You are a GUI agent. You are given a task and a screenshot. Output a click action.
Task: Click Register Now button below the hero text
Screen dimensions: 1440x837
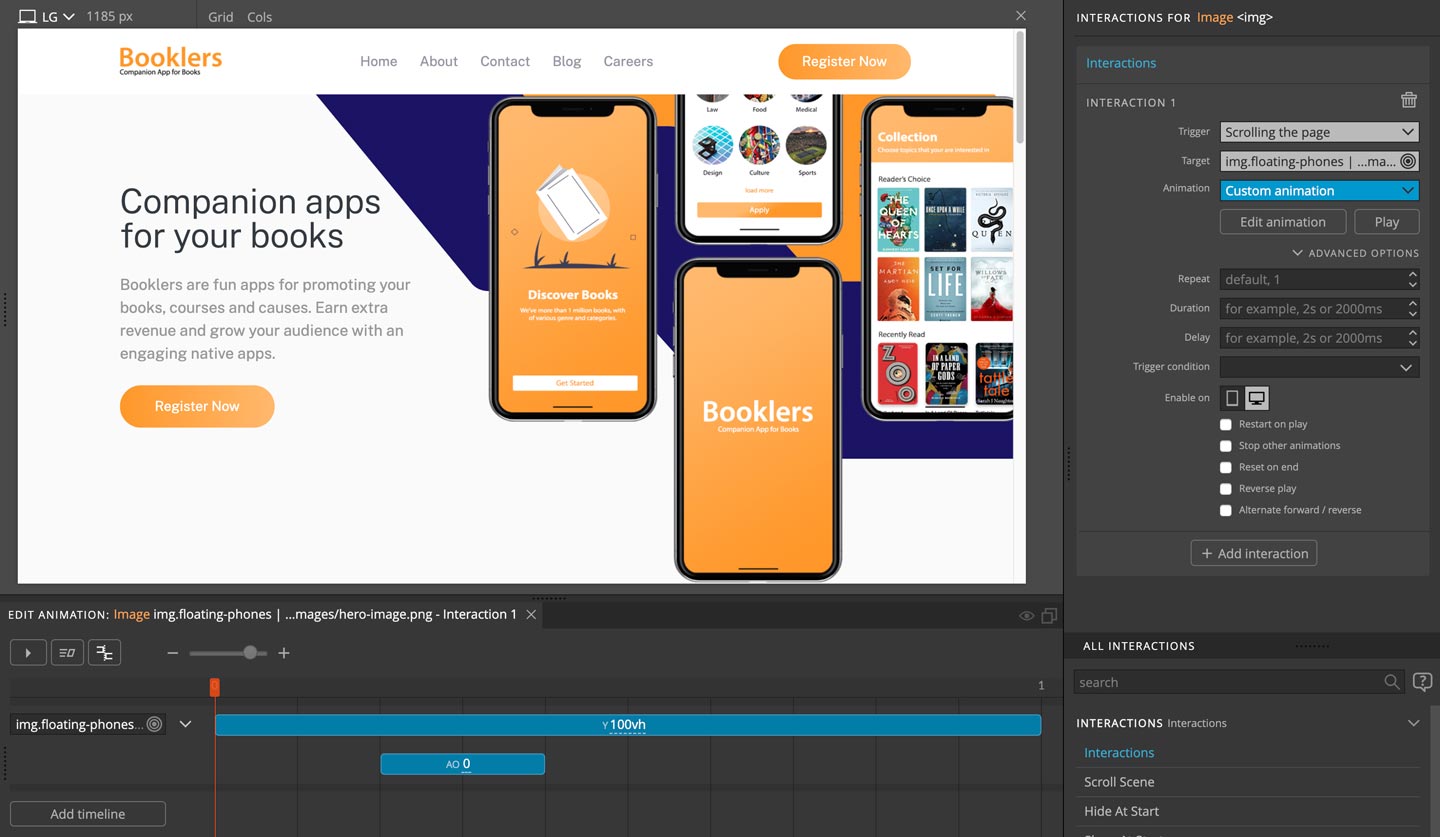pos(197,406)
